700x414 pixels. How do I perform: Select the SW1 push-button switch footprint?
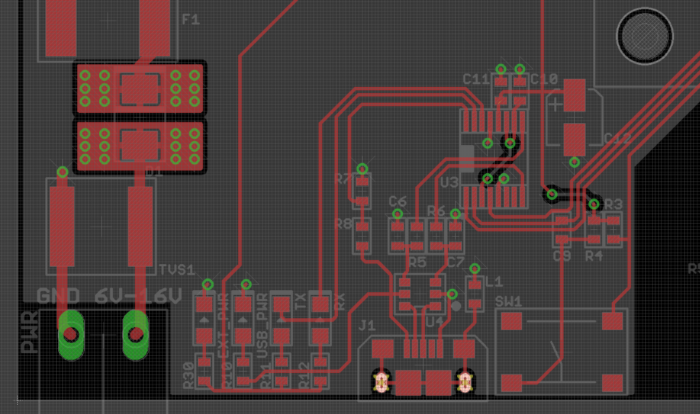(562, 351)
